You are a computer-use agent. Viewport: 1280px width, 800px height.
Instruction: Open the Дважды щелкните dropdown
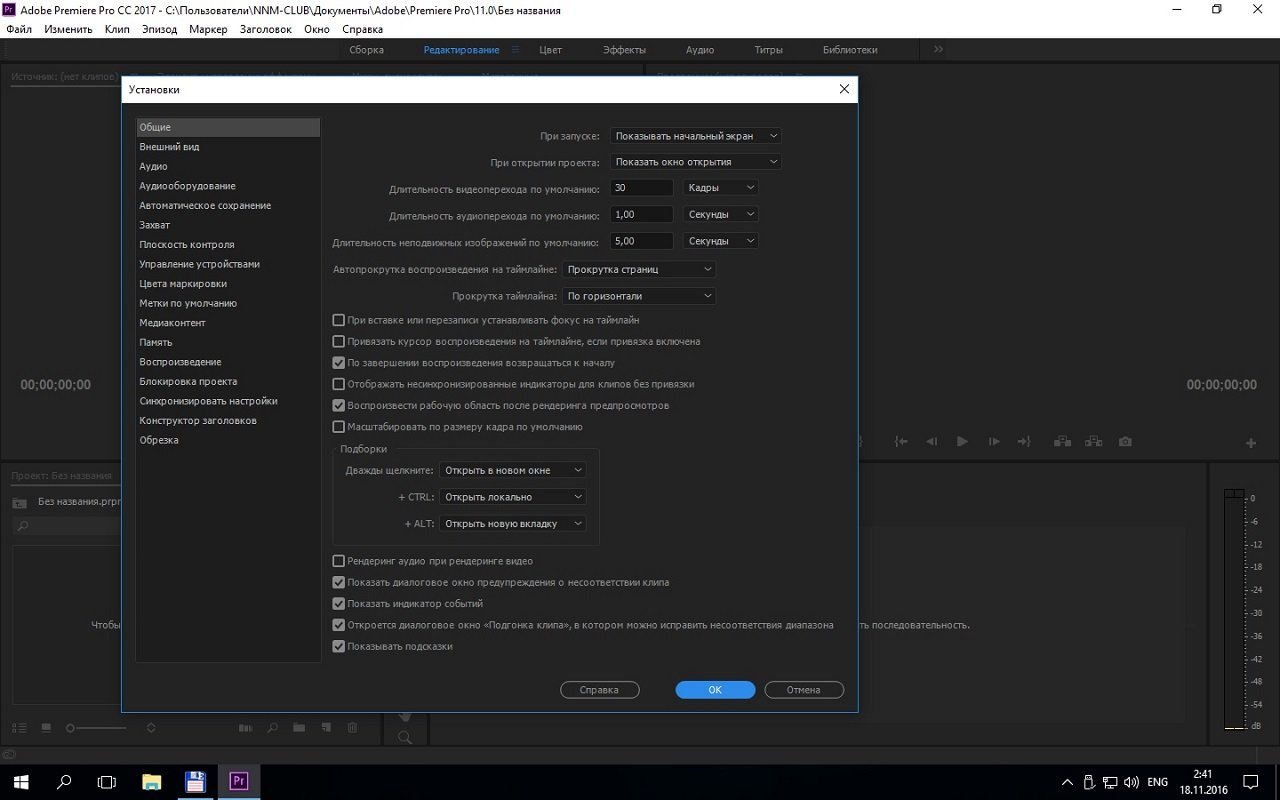(513, 470)
